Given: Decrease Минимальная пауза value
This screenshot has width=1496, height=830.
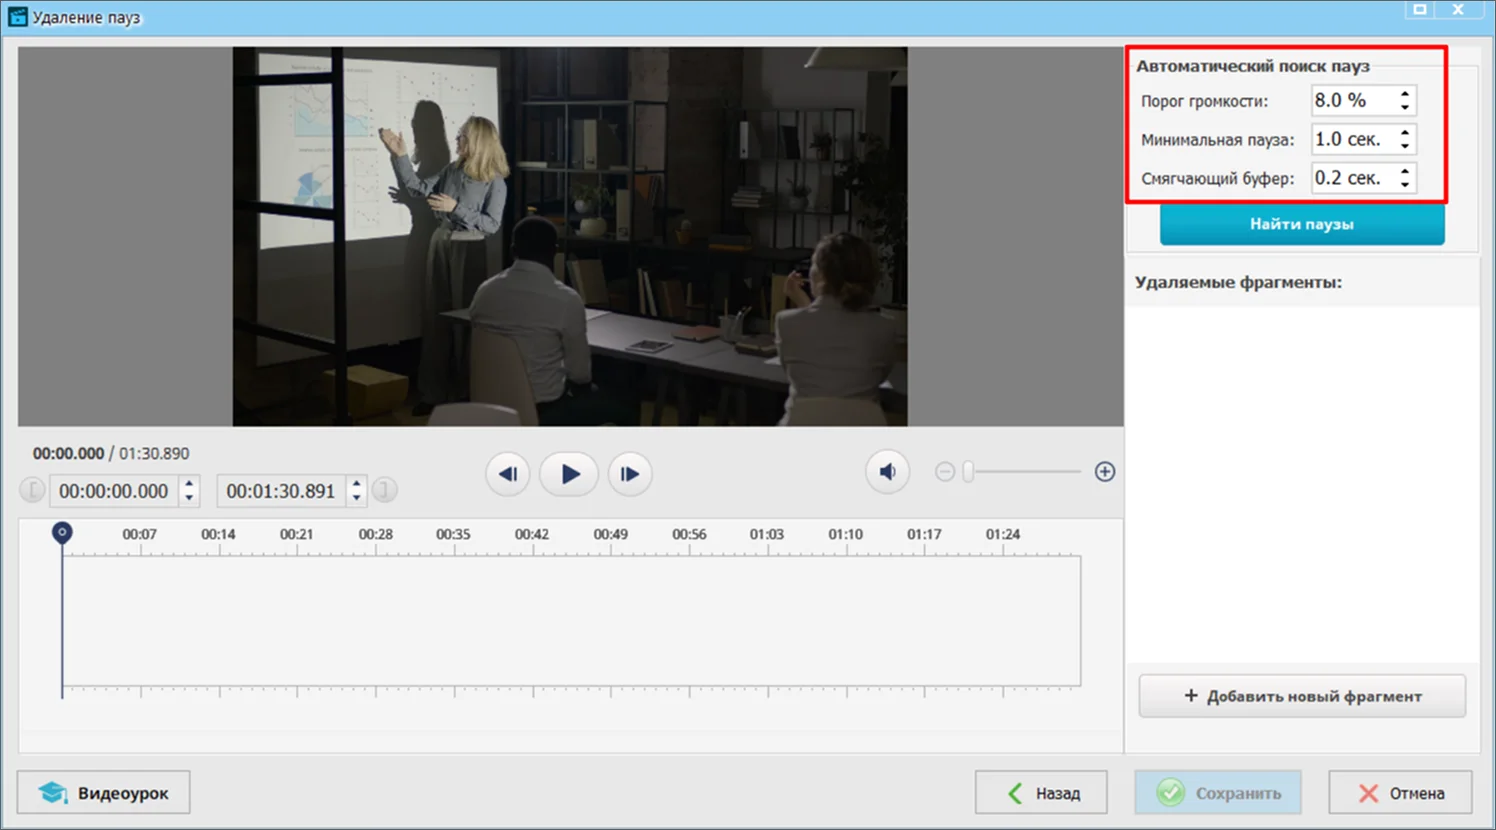Looking at the screenshot, I should pyautogui.click(x=1405, y=146).
